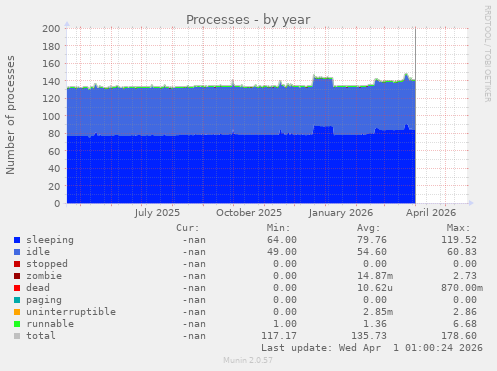Click the y-axis label 100

[x=51, y=116]
